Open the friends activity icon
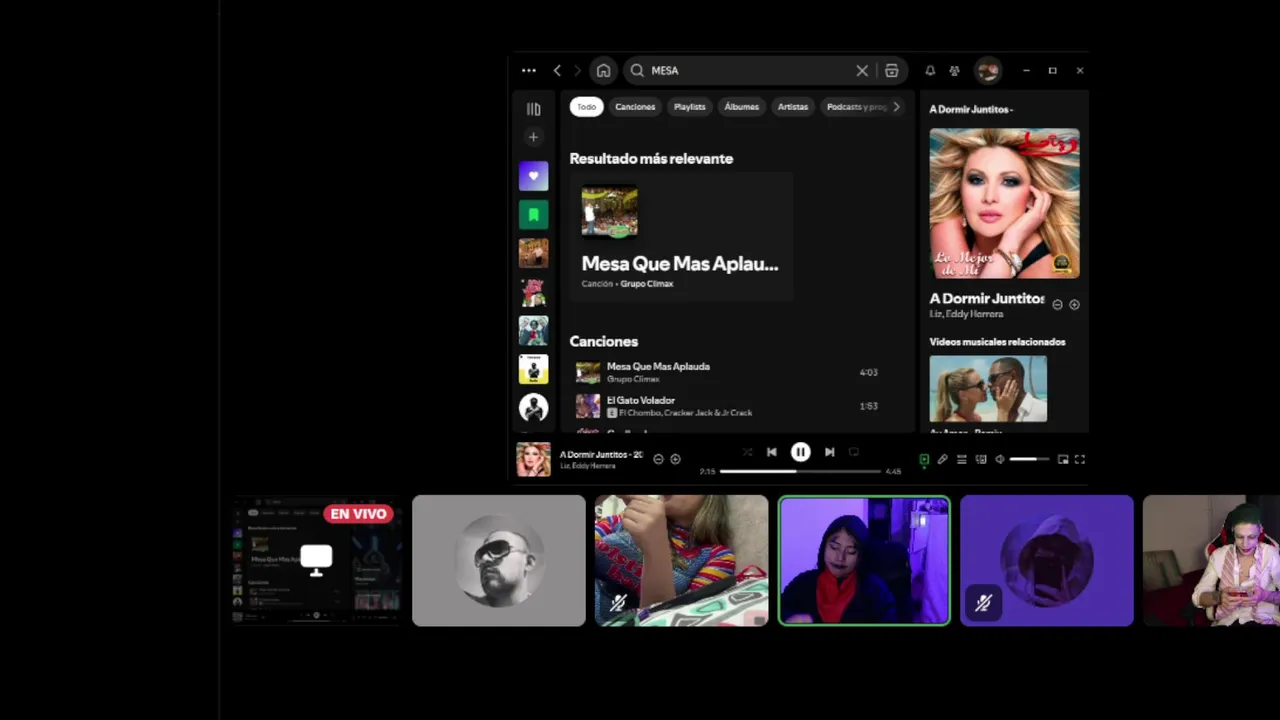Image resolution: width=1280 pixels, height=720 pixels. (x=954, y=71)
